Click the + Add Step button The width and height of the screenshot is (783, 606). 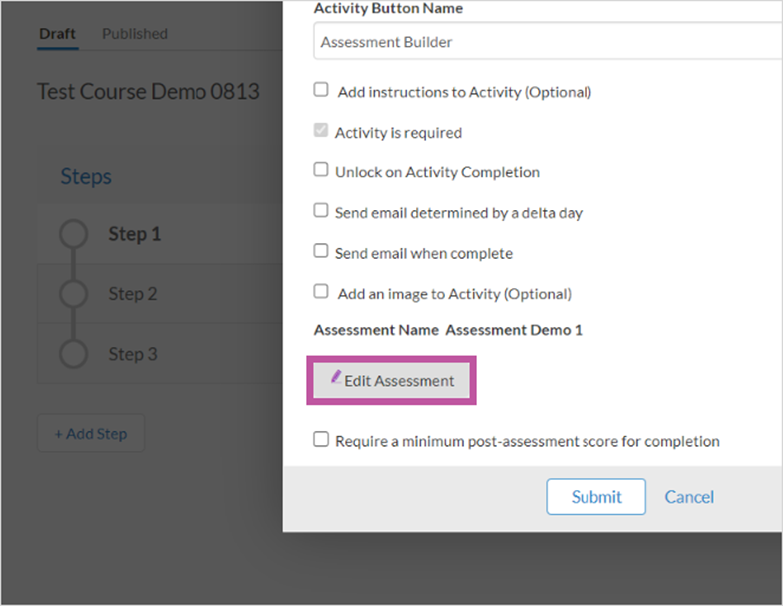pos(91,433)
